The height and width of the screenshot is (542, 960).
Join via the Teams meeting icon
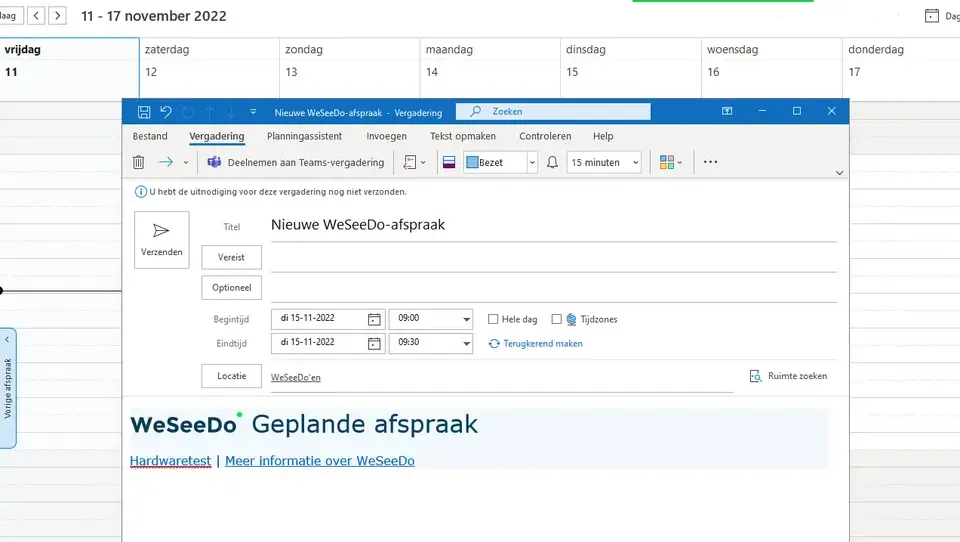pyautogui.click(x=214, y=162)
